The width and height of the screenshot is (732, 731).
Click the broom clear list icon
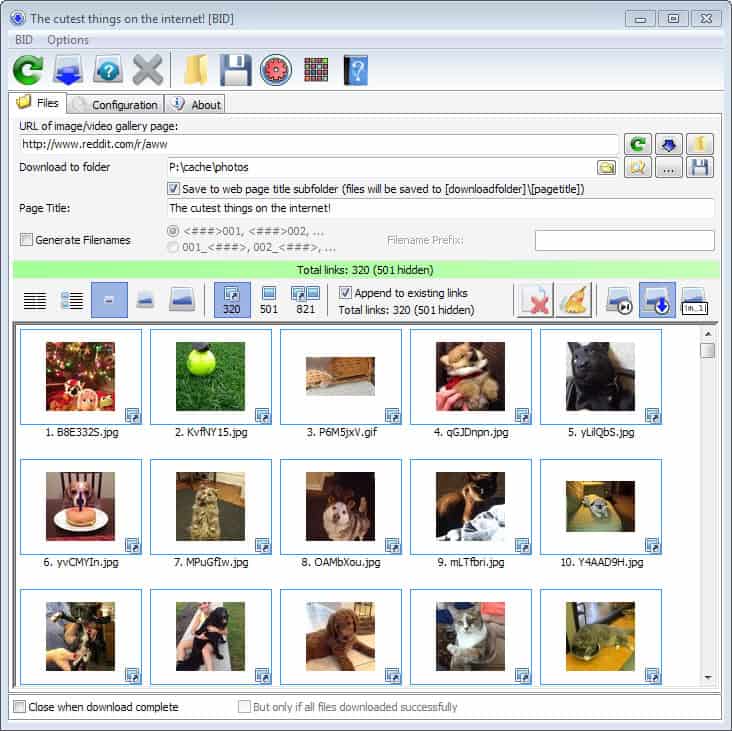[574, 300]
